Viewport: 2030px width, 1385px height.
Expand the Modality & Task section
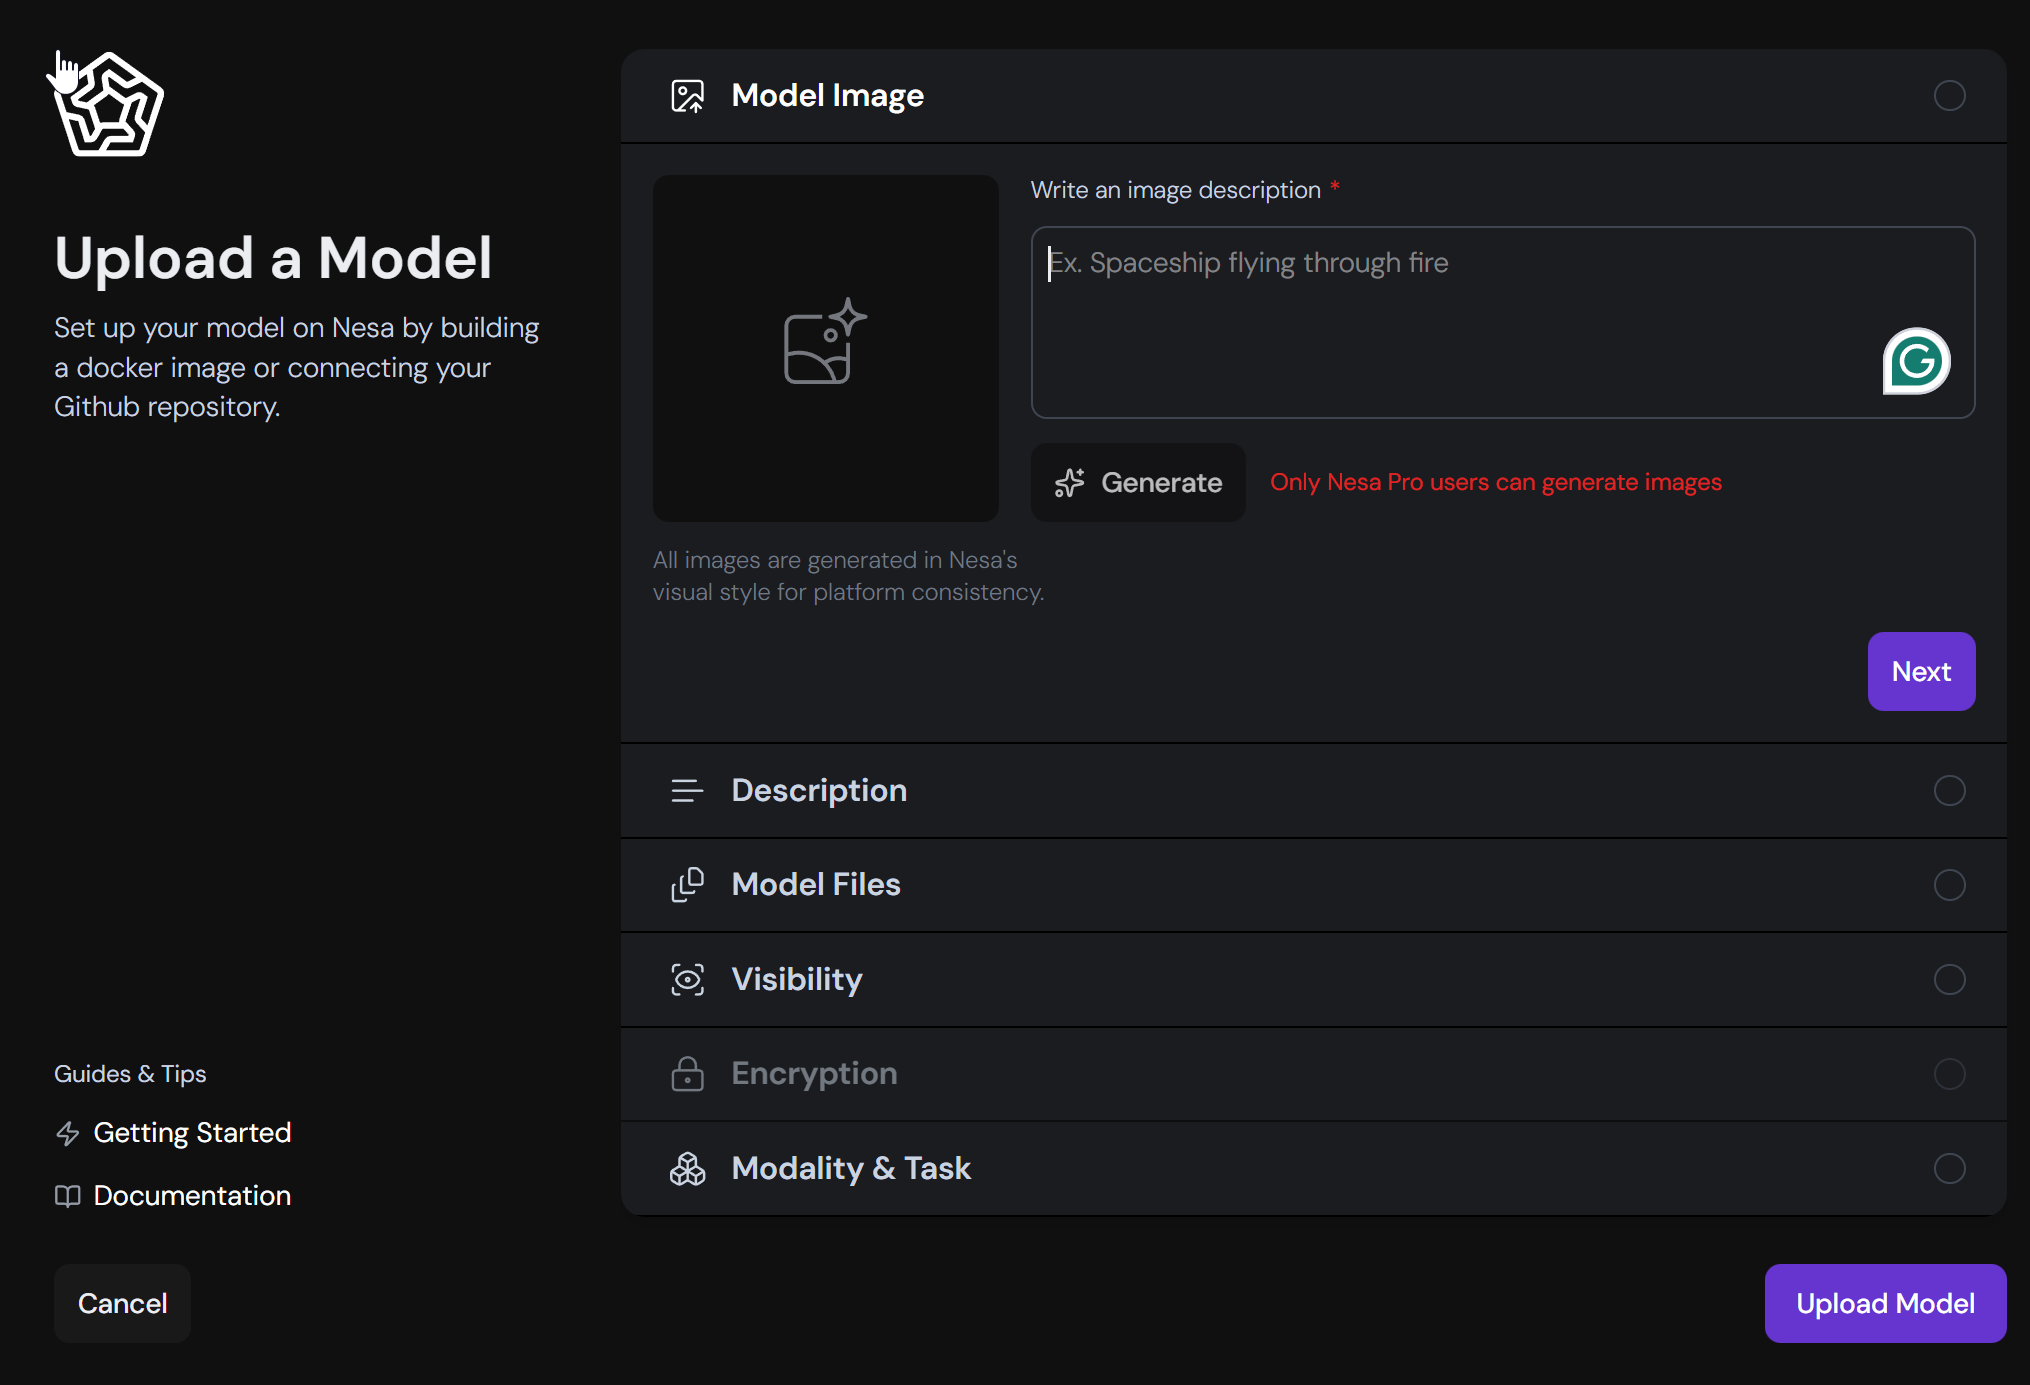[x=851, y=1168]
